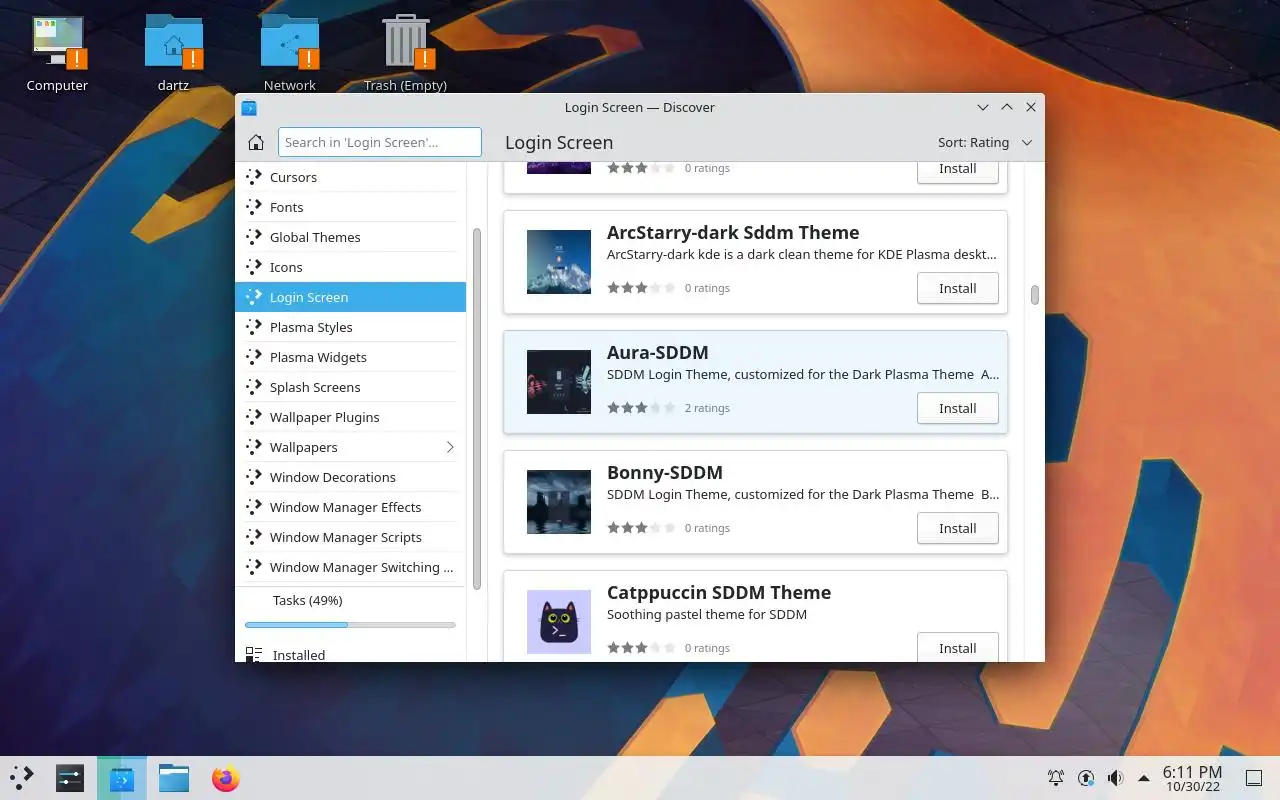Click the Wallpapers category icon
The image size is (1280, 800).
pyautogui.click(x=254, y=447)
